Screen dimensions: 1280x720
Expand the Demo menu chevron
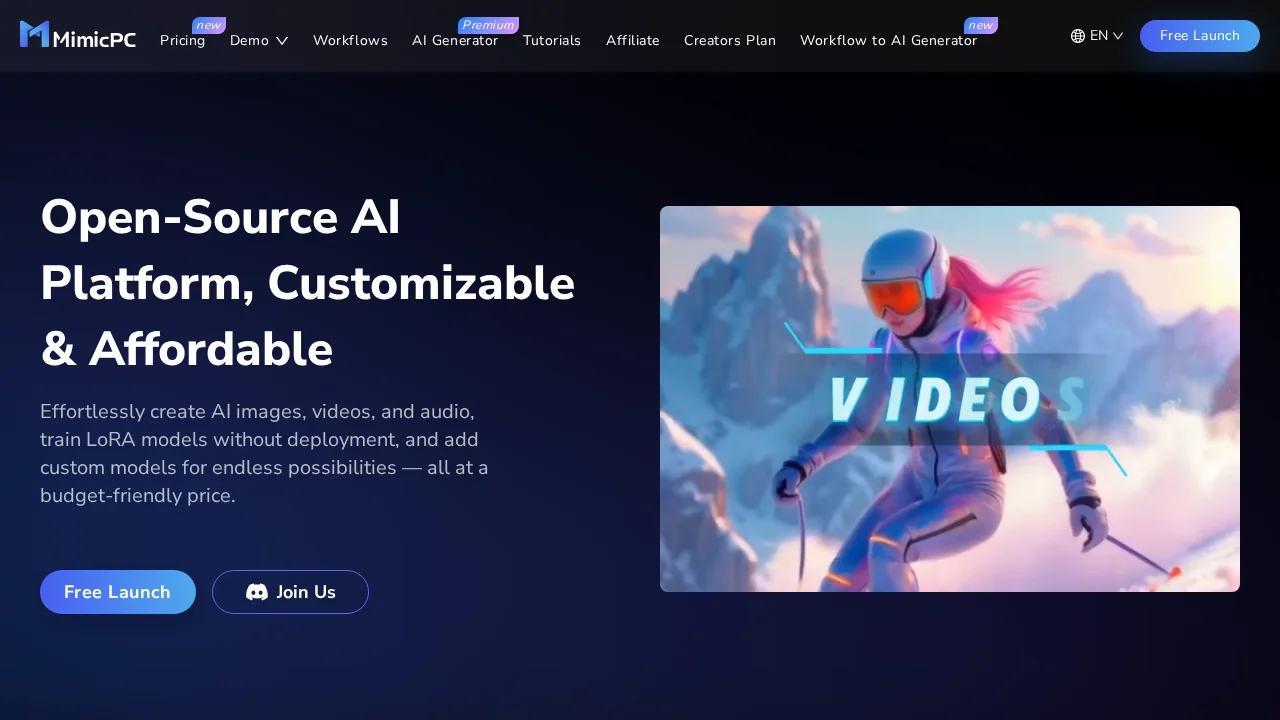[282, 41]
